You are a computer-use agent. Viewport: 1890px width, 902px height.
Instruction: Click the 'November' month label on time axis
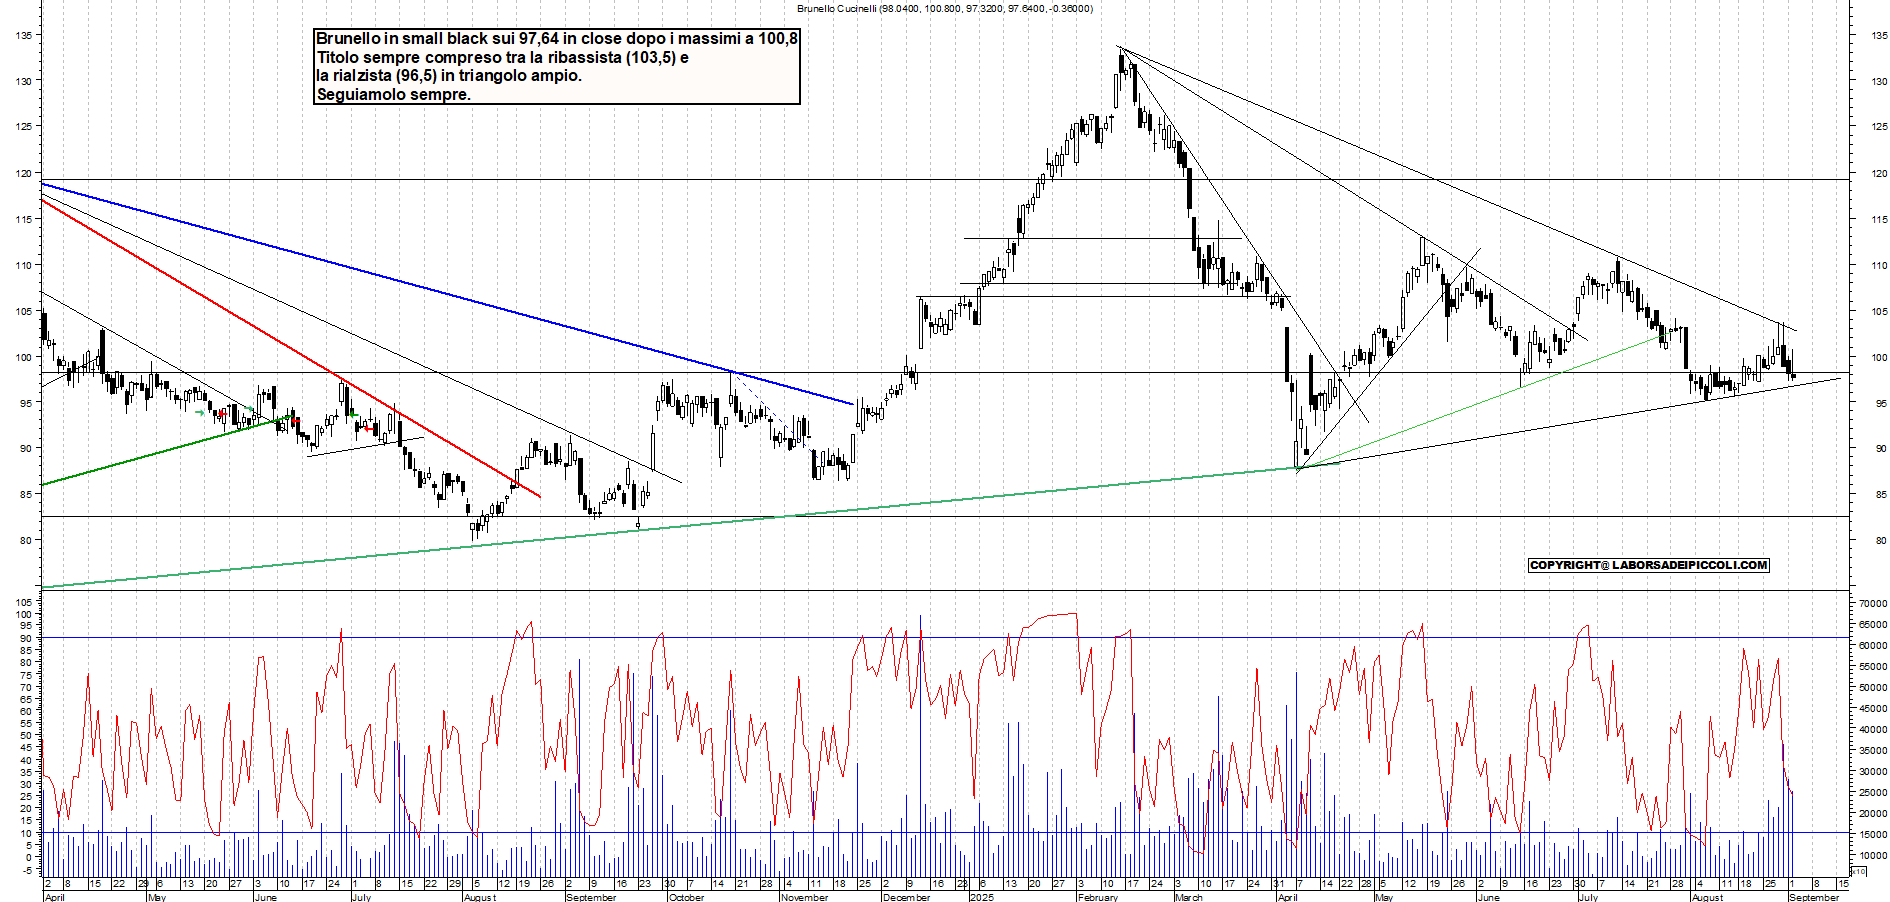point(804,897)
